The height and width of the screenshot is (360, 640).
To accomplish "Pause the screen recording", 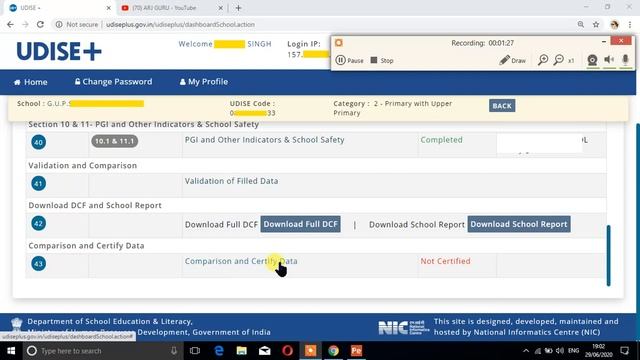I will click(x=349, y=60).
